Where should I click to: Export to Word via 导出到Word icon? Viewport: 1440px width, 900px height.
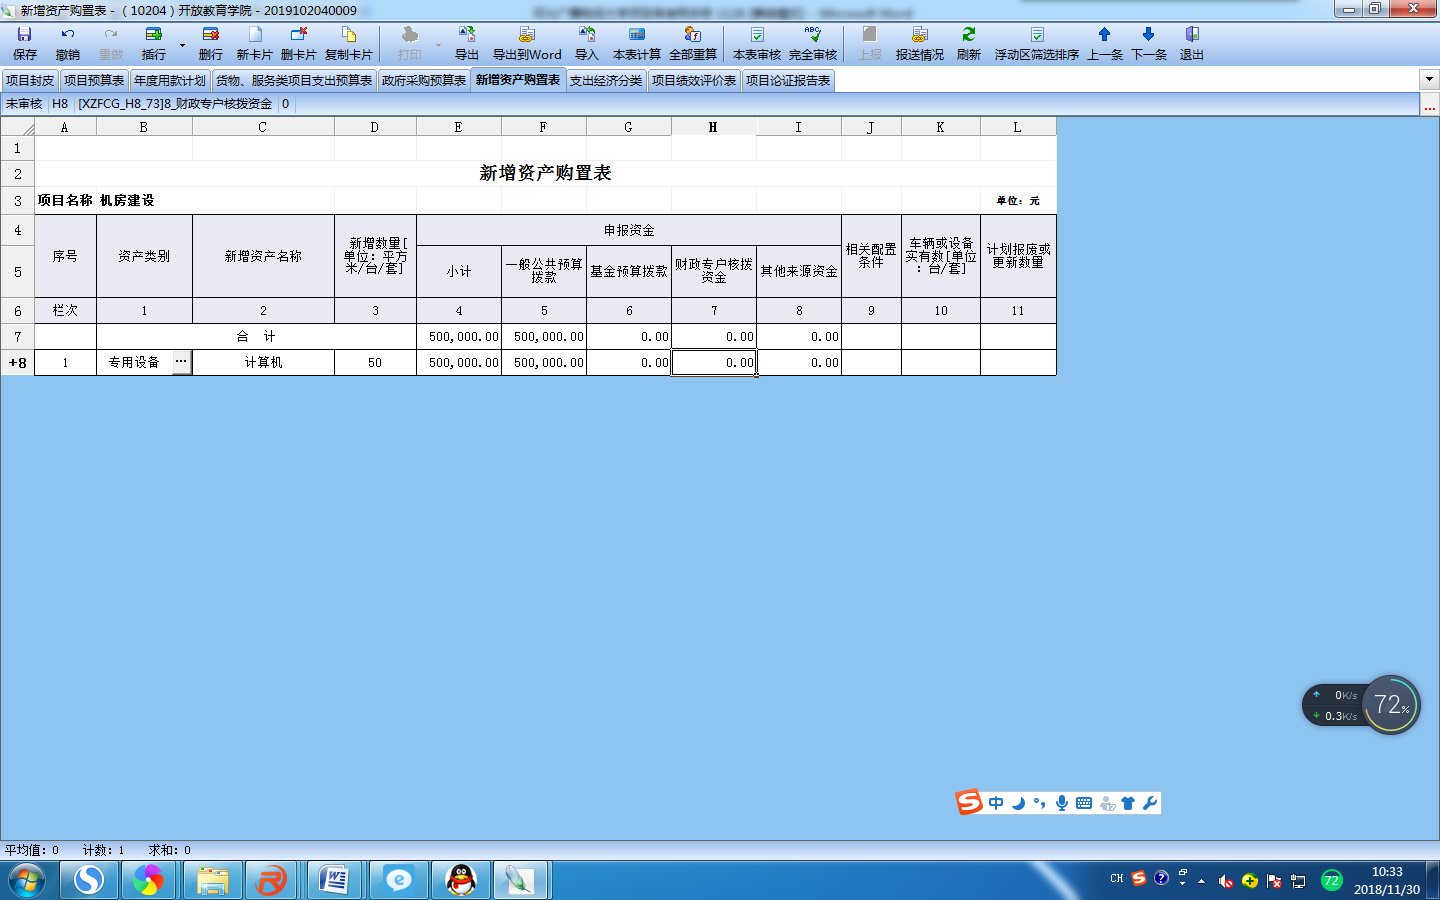point(527,44)
